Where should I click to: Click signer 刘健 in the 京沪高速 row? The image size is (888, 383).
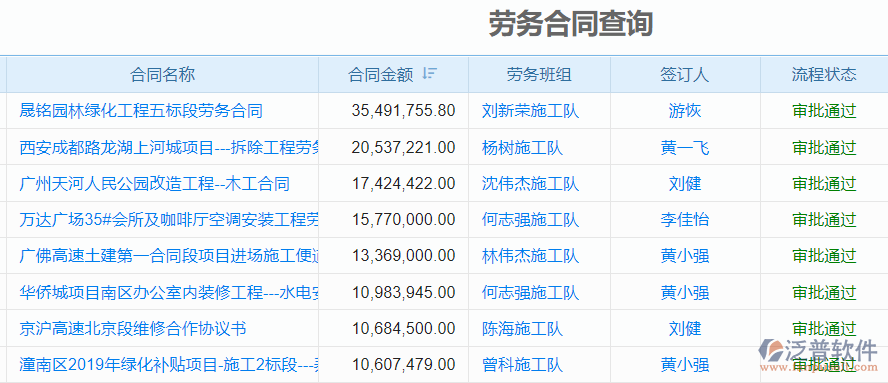pyautogui.click(x=685, y=329)
